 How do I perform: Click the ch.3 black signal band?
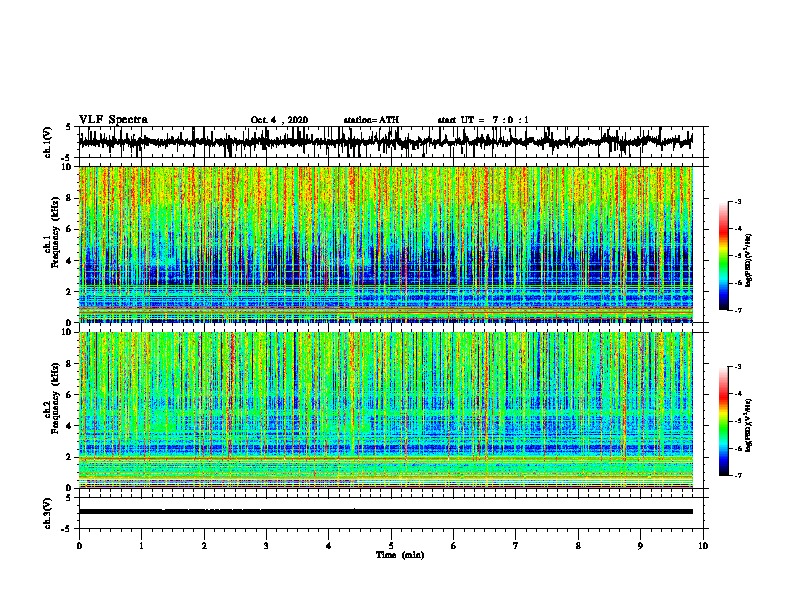(385, 512)
